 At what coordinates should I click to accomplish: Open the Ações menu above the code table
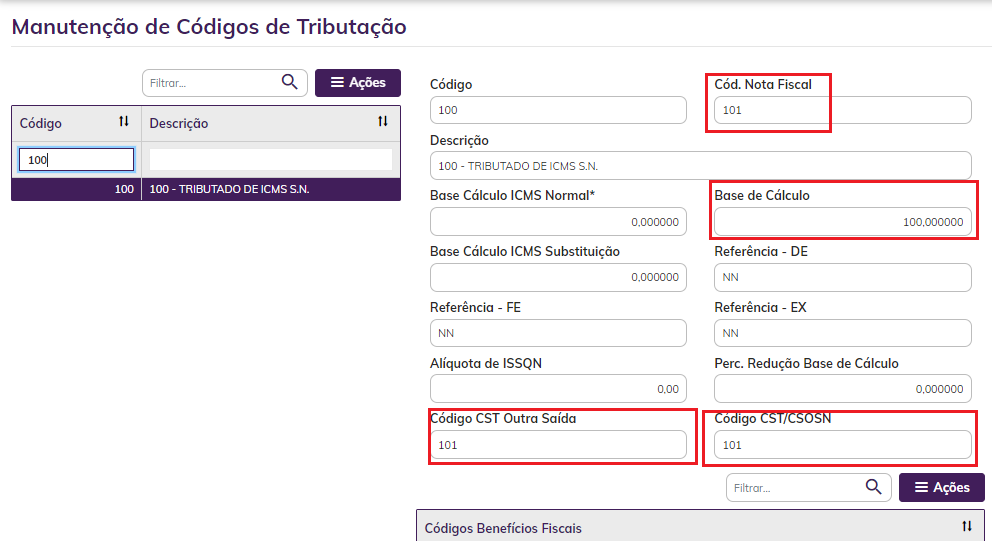[358, 83]
